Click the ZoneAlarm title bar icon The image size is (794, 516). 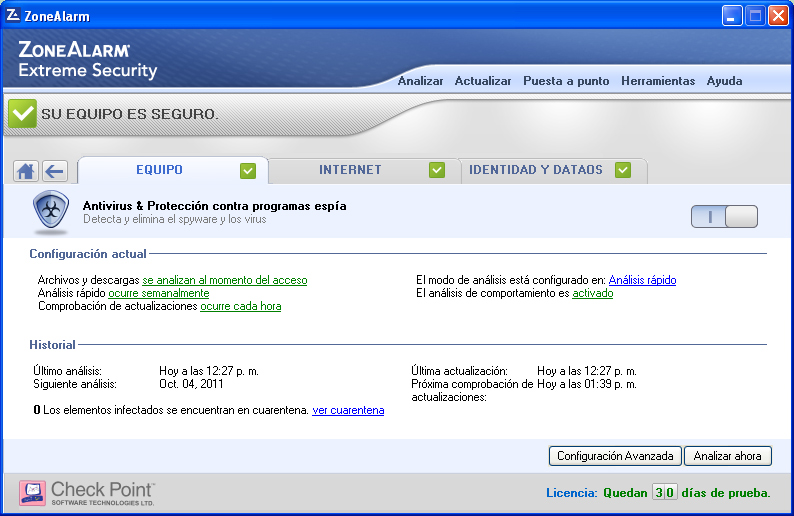click(x=13, y=15)
